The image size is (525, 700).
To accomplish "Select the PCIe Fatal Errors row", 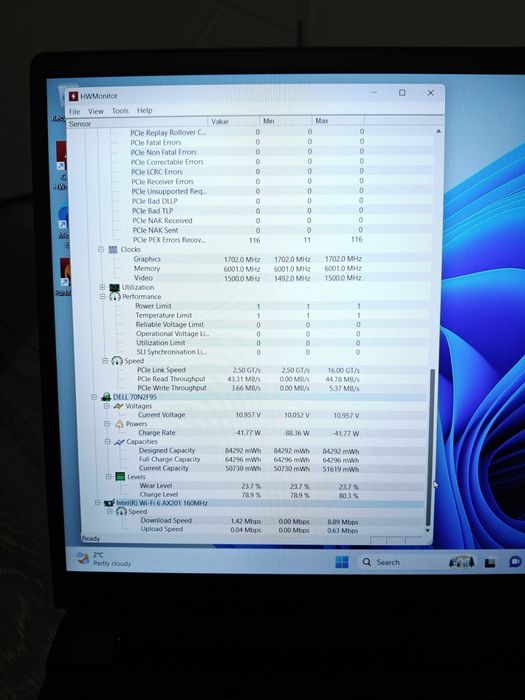I will 248,142.
